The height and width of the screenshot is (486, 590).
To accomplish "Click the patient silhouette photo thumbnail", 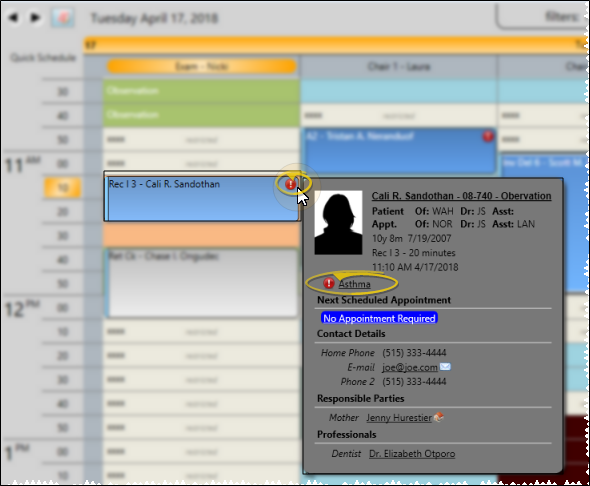I will tap(338, 223).
